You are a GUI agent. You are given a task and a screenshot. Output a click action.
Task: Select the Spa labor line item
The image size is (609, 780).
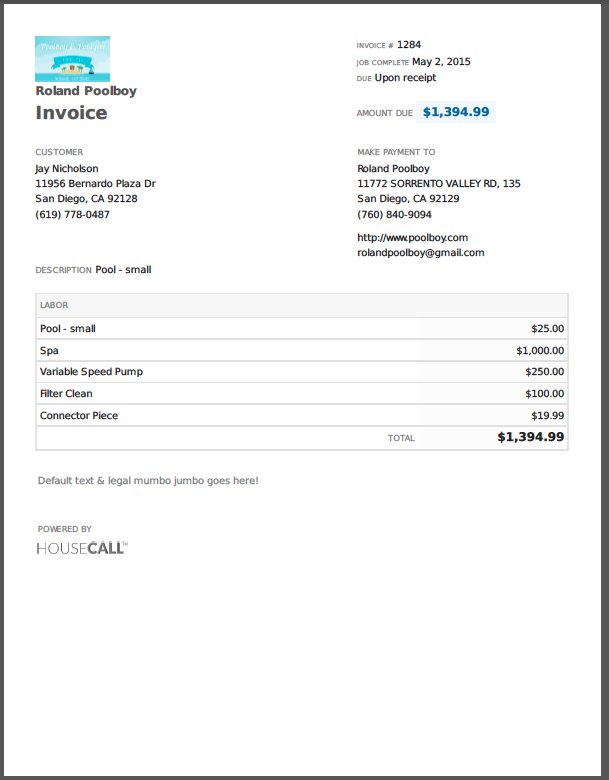pyautogui.click(x=302, y=350)
